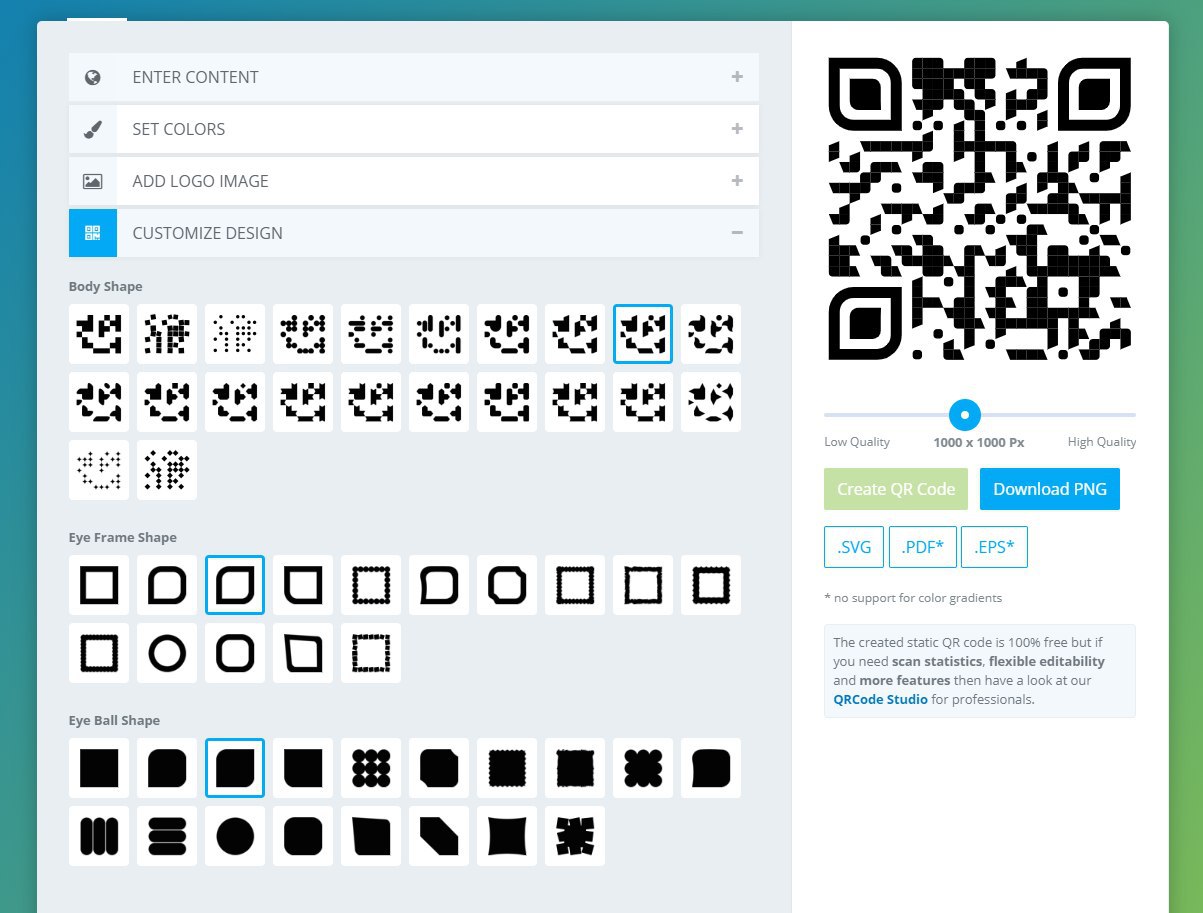Choose the dotted square eye frame in first row
1203x913 pixels.
[371, 585]
